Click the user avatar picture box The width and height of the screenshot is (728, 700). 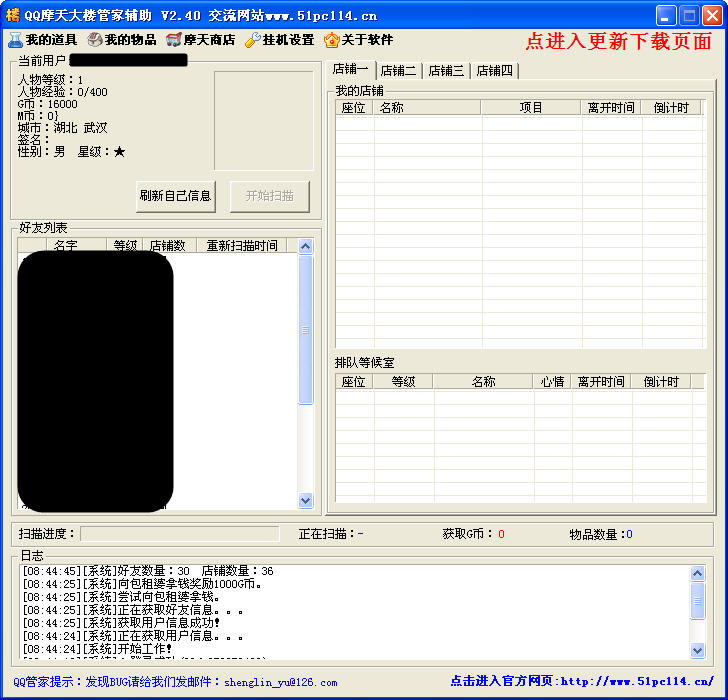click(x=264, y=121)
